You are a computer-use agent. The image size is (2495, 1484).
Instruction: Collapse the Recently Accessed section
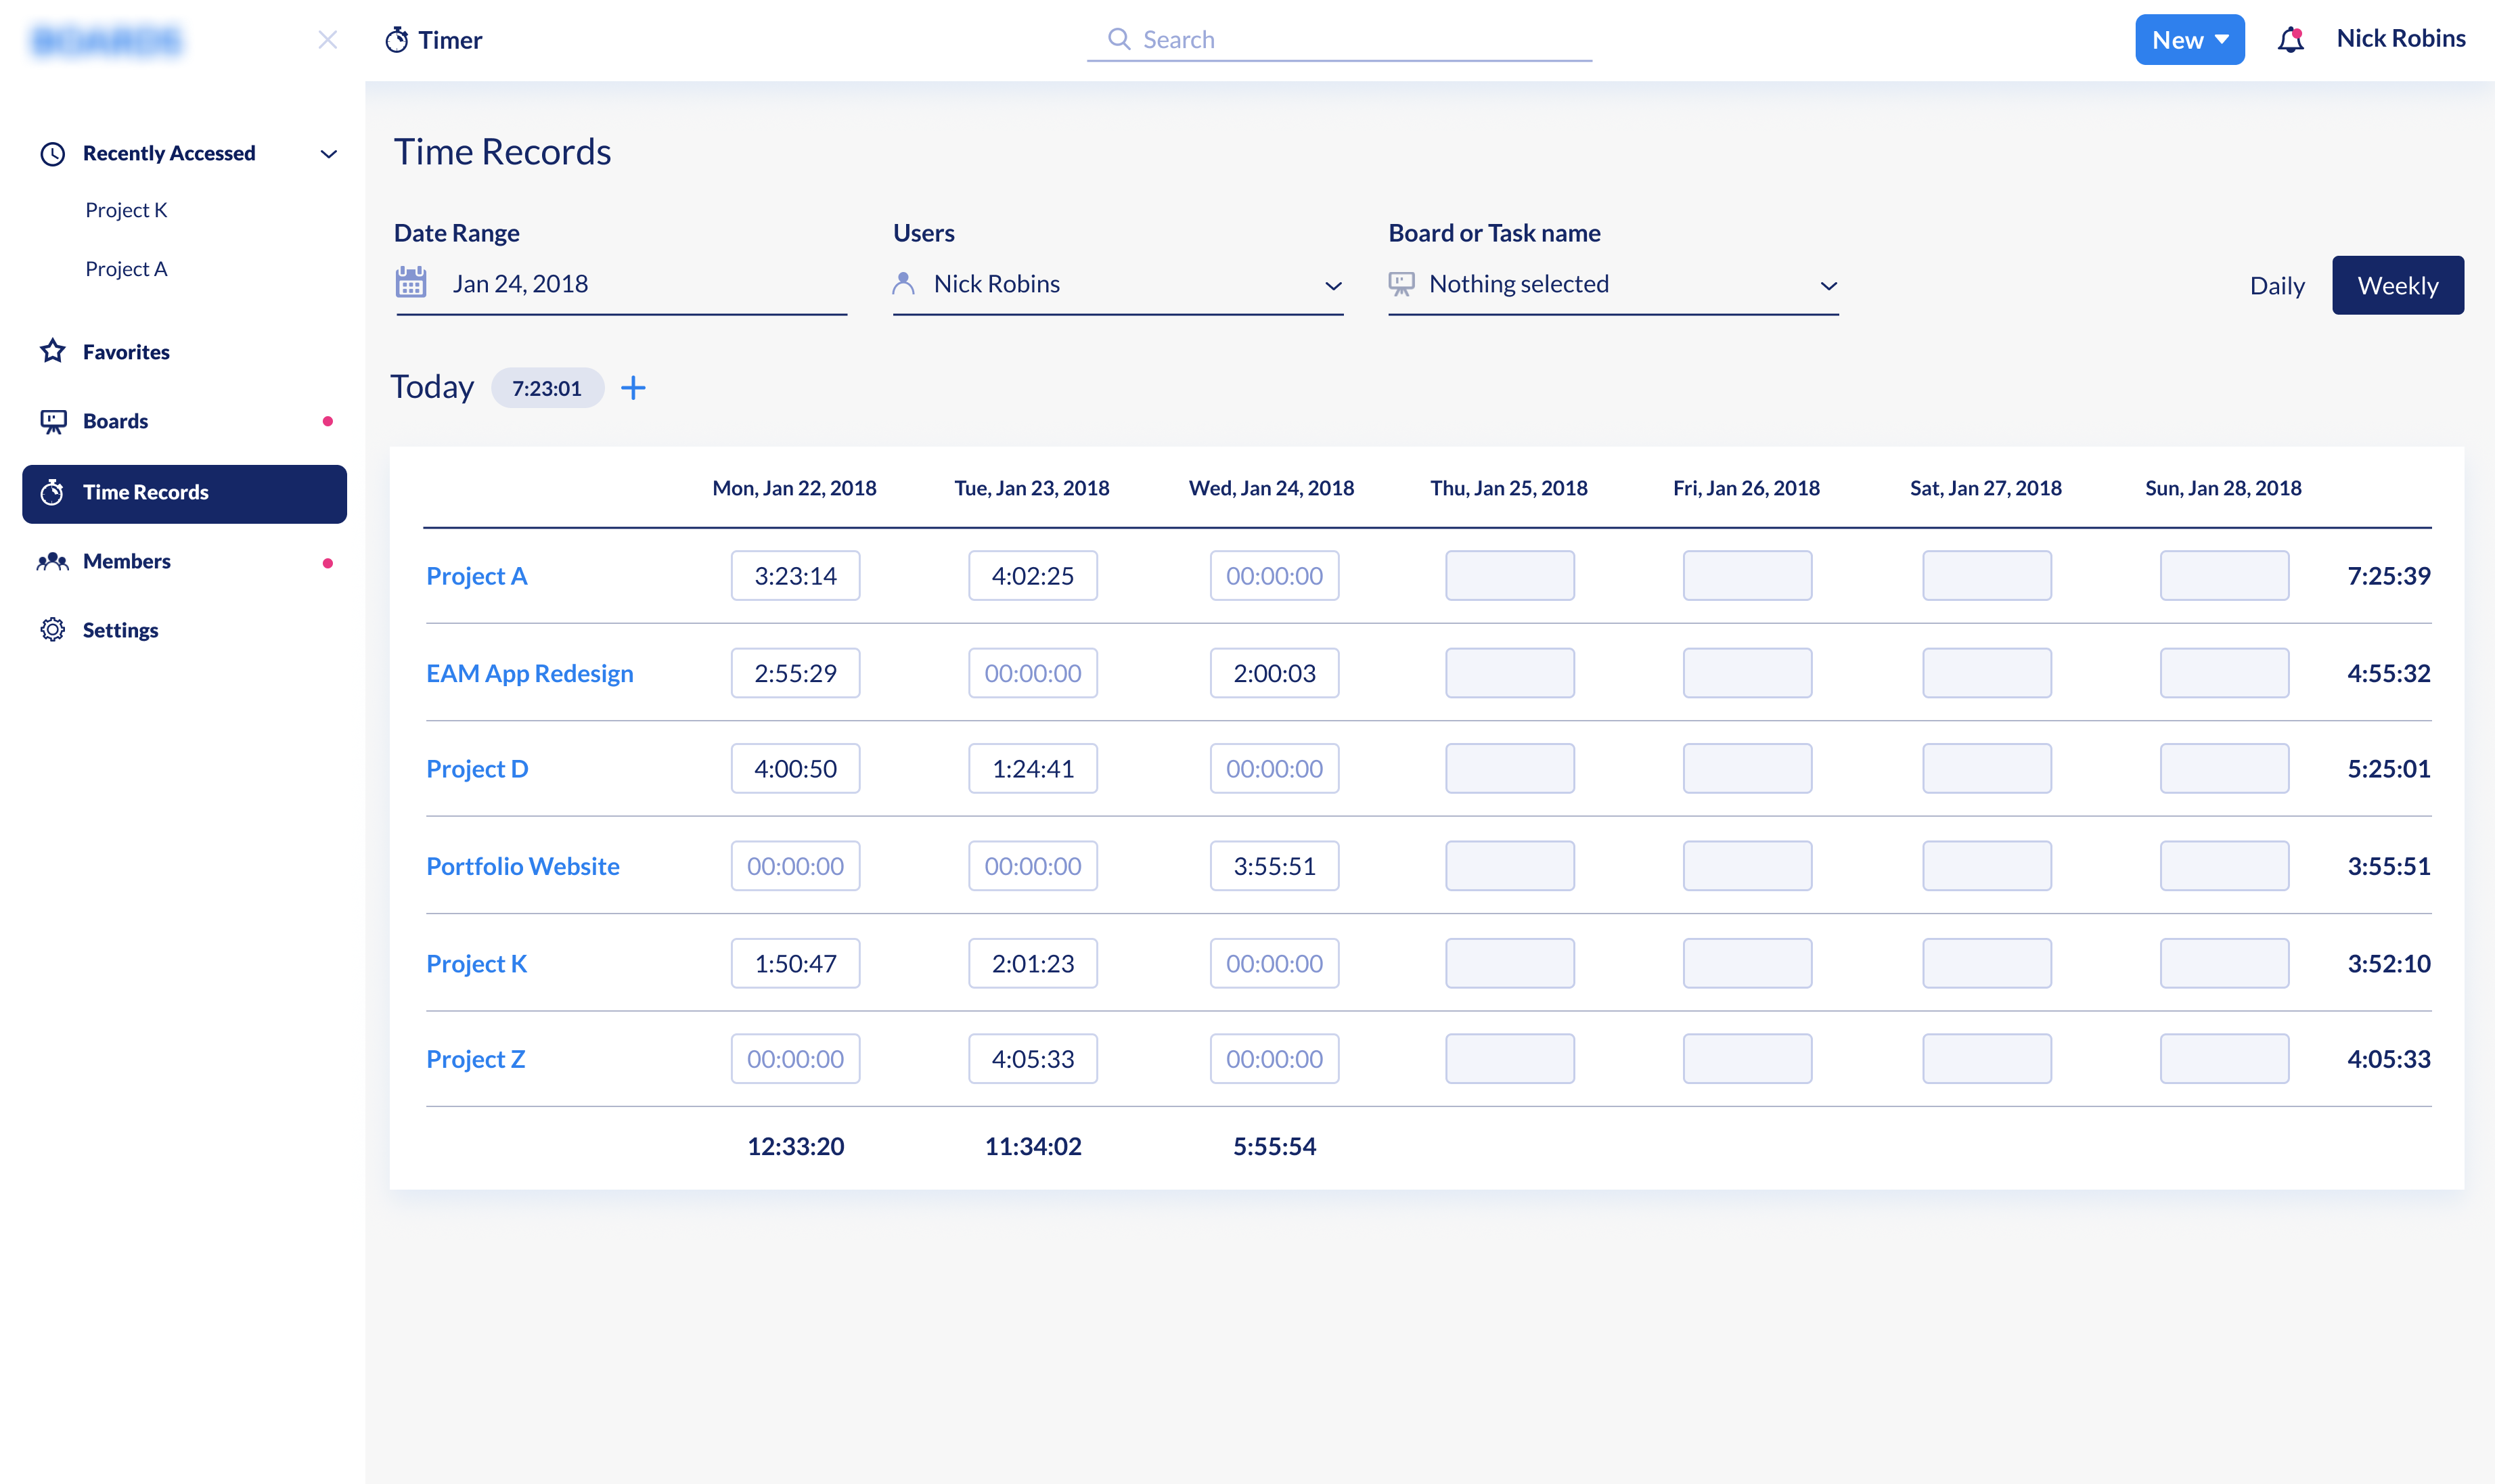click(328, 153)
